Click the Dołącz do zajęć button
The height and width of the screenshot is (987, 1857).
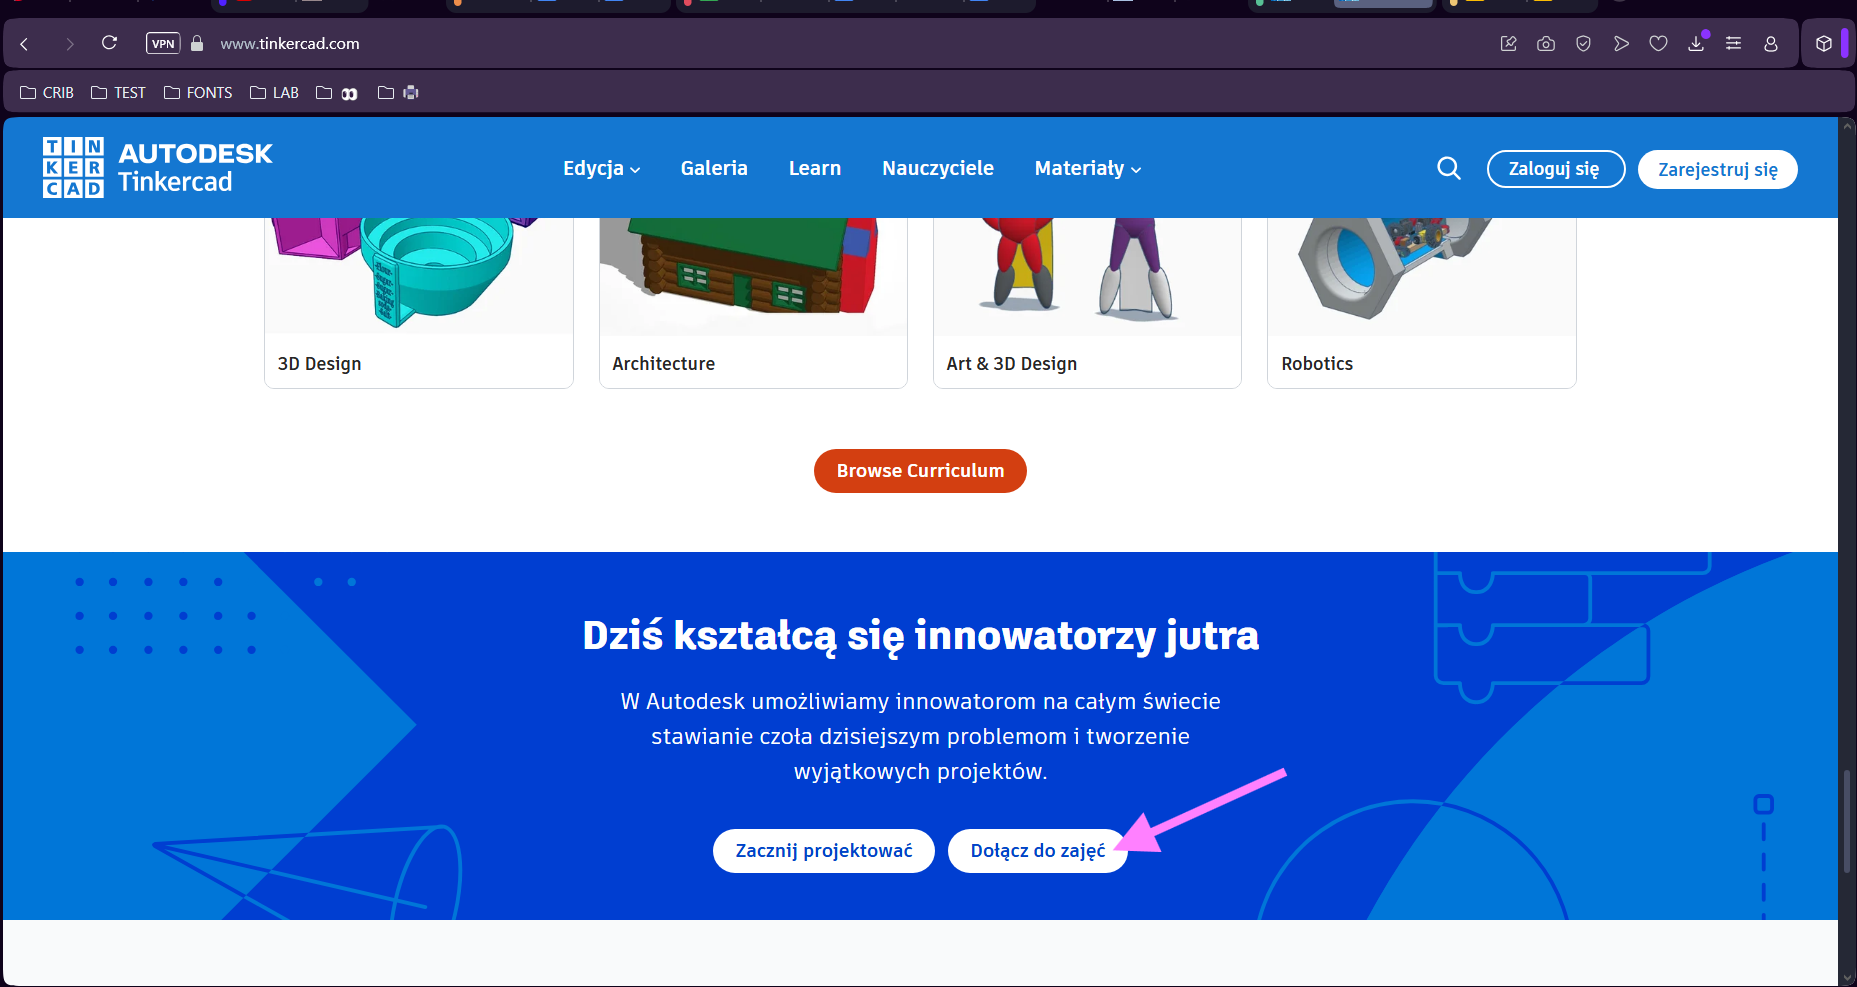[1037, 850]
